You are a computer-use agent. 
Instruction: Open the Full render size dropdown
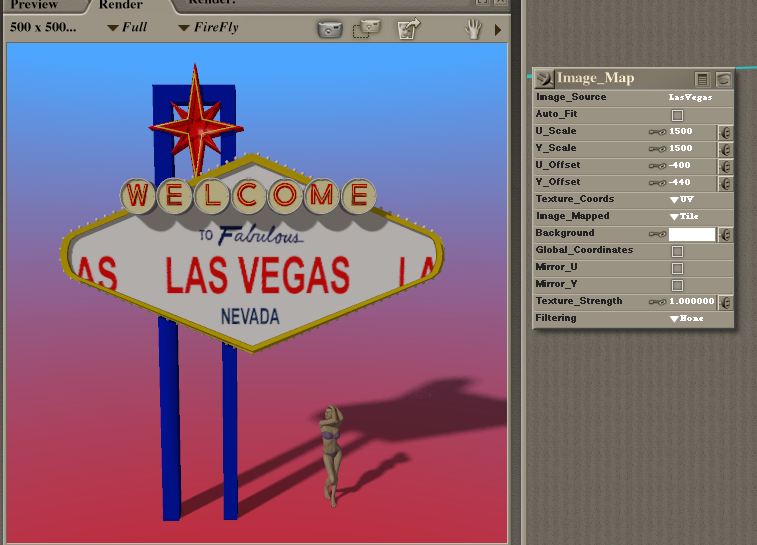[x=127, y=28]
